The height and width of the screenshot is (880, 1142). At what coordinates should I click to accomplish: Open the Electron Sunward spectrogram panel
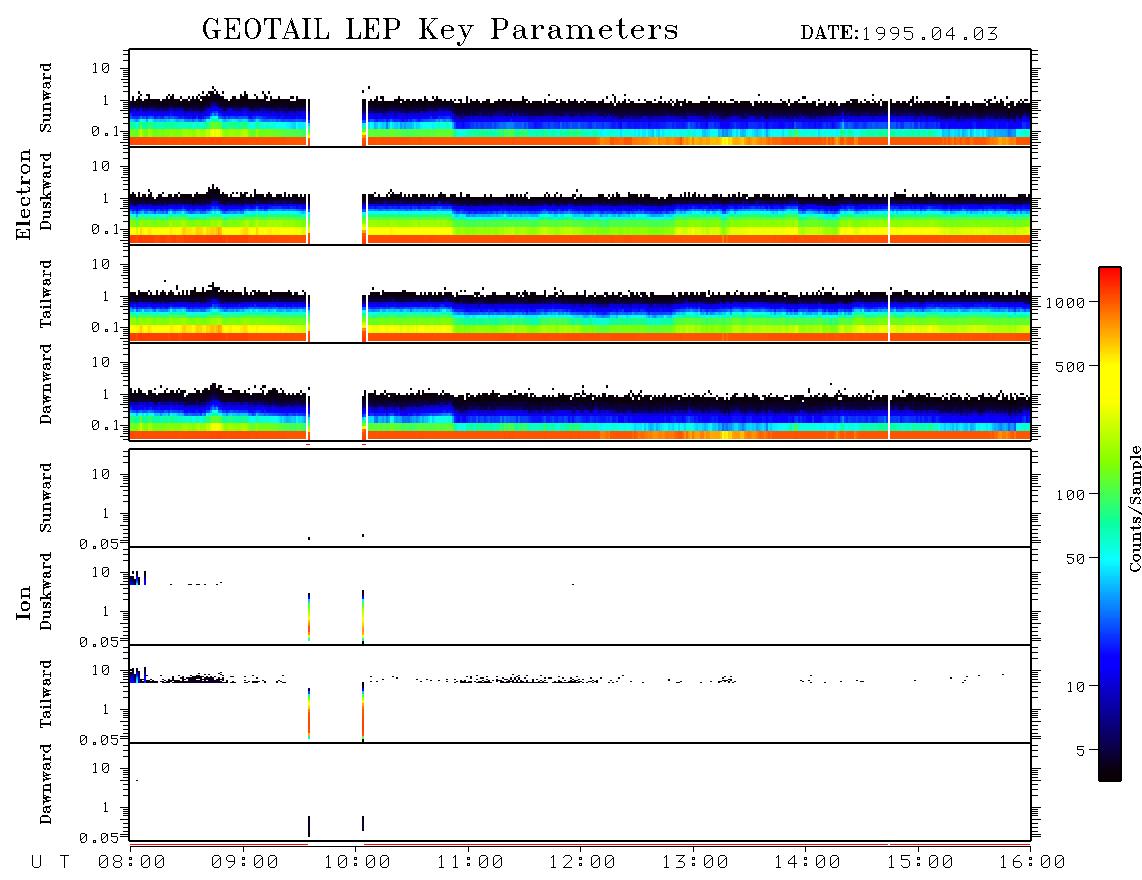[580, 98]
